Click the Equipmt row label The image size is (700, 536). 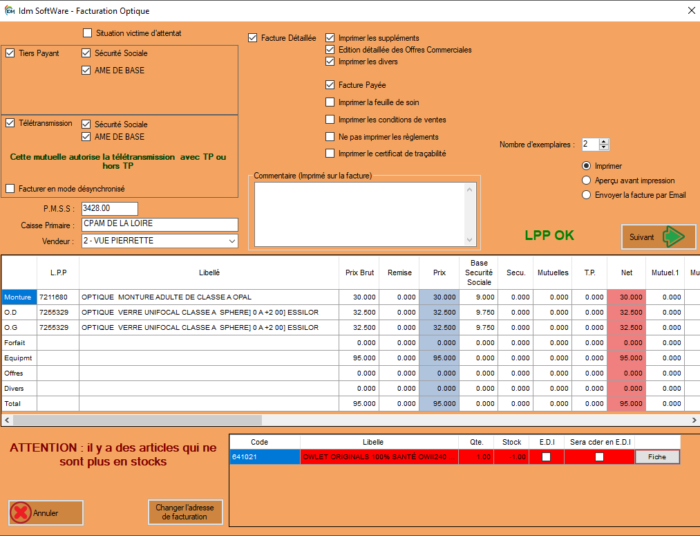click(x=18, y=358)
